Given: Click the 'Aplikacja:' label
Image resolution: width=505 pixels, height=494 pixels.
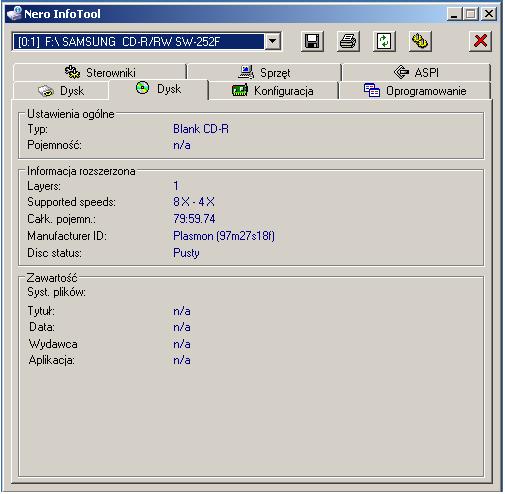Looking at the screenshot, I should pos(52,360).
